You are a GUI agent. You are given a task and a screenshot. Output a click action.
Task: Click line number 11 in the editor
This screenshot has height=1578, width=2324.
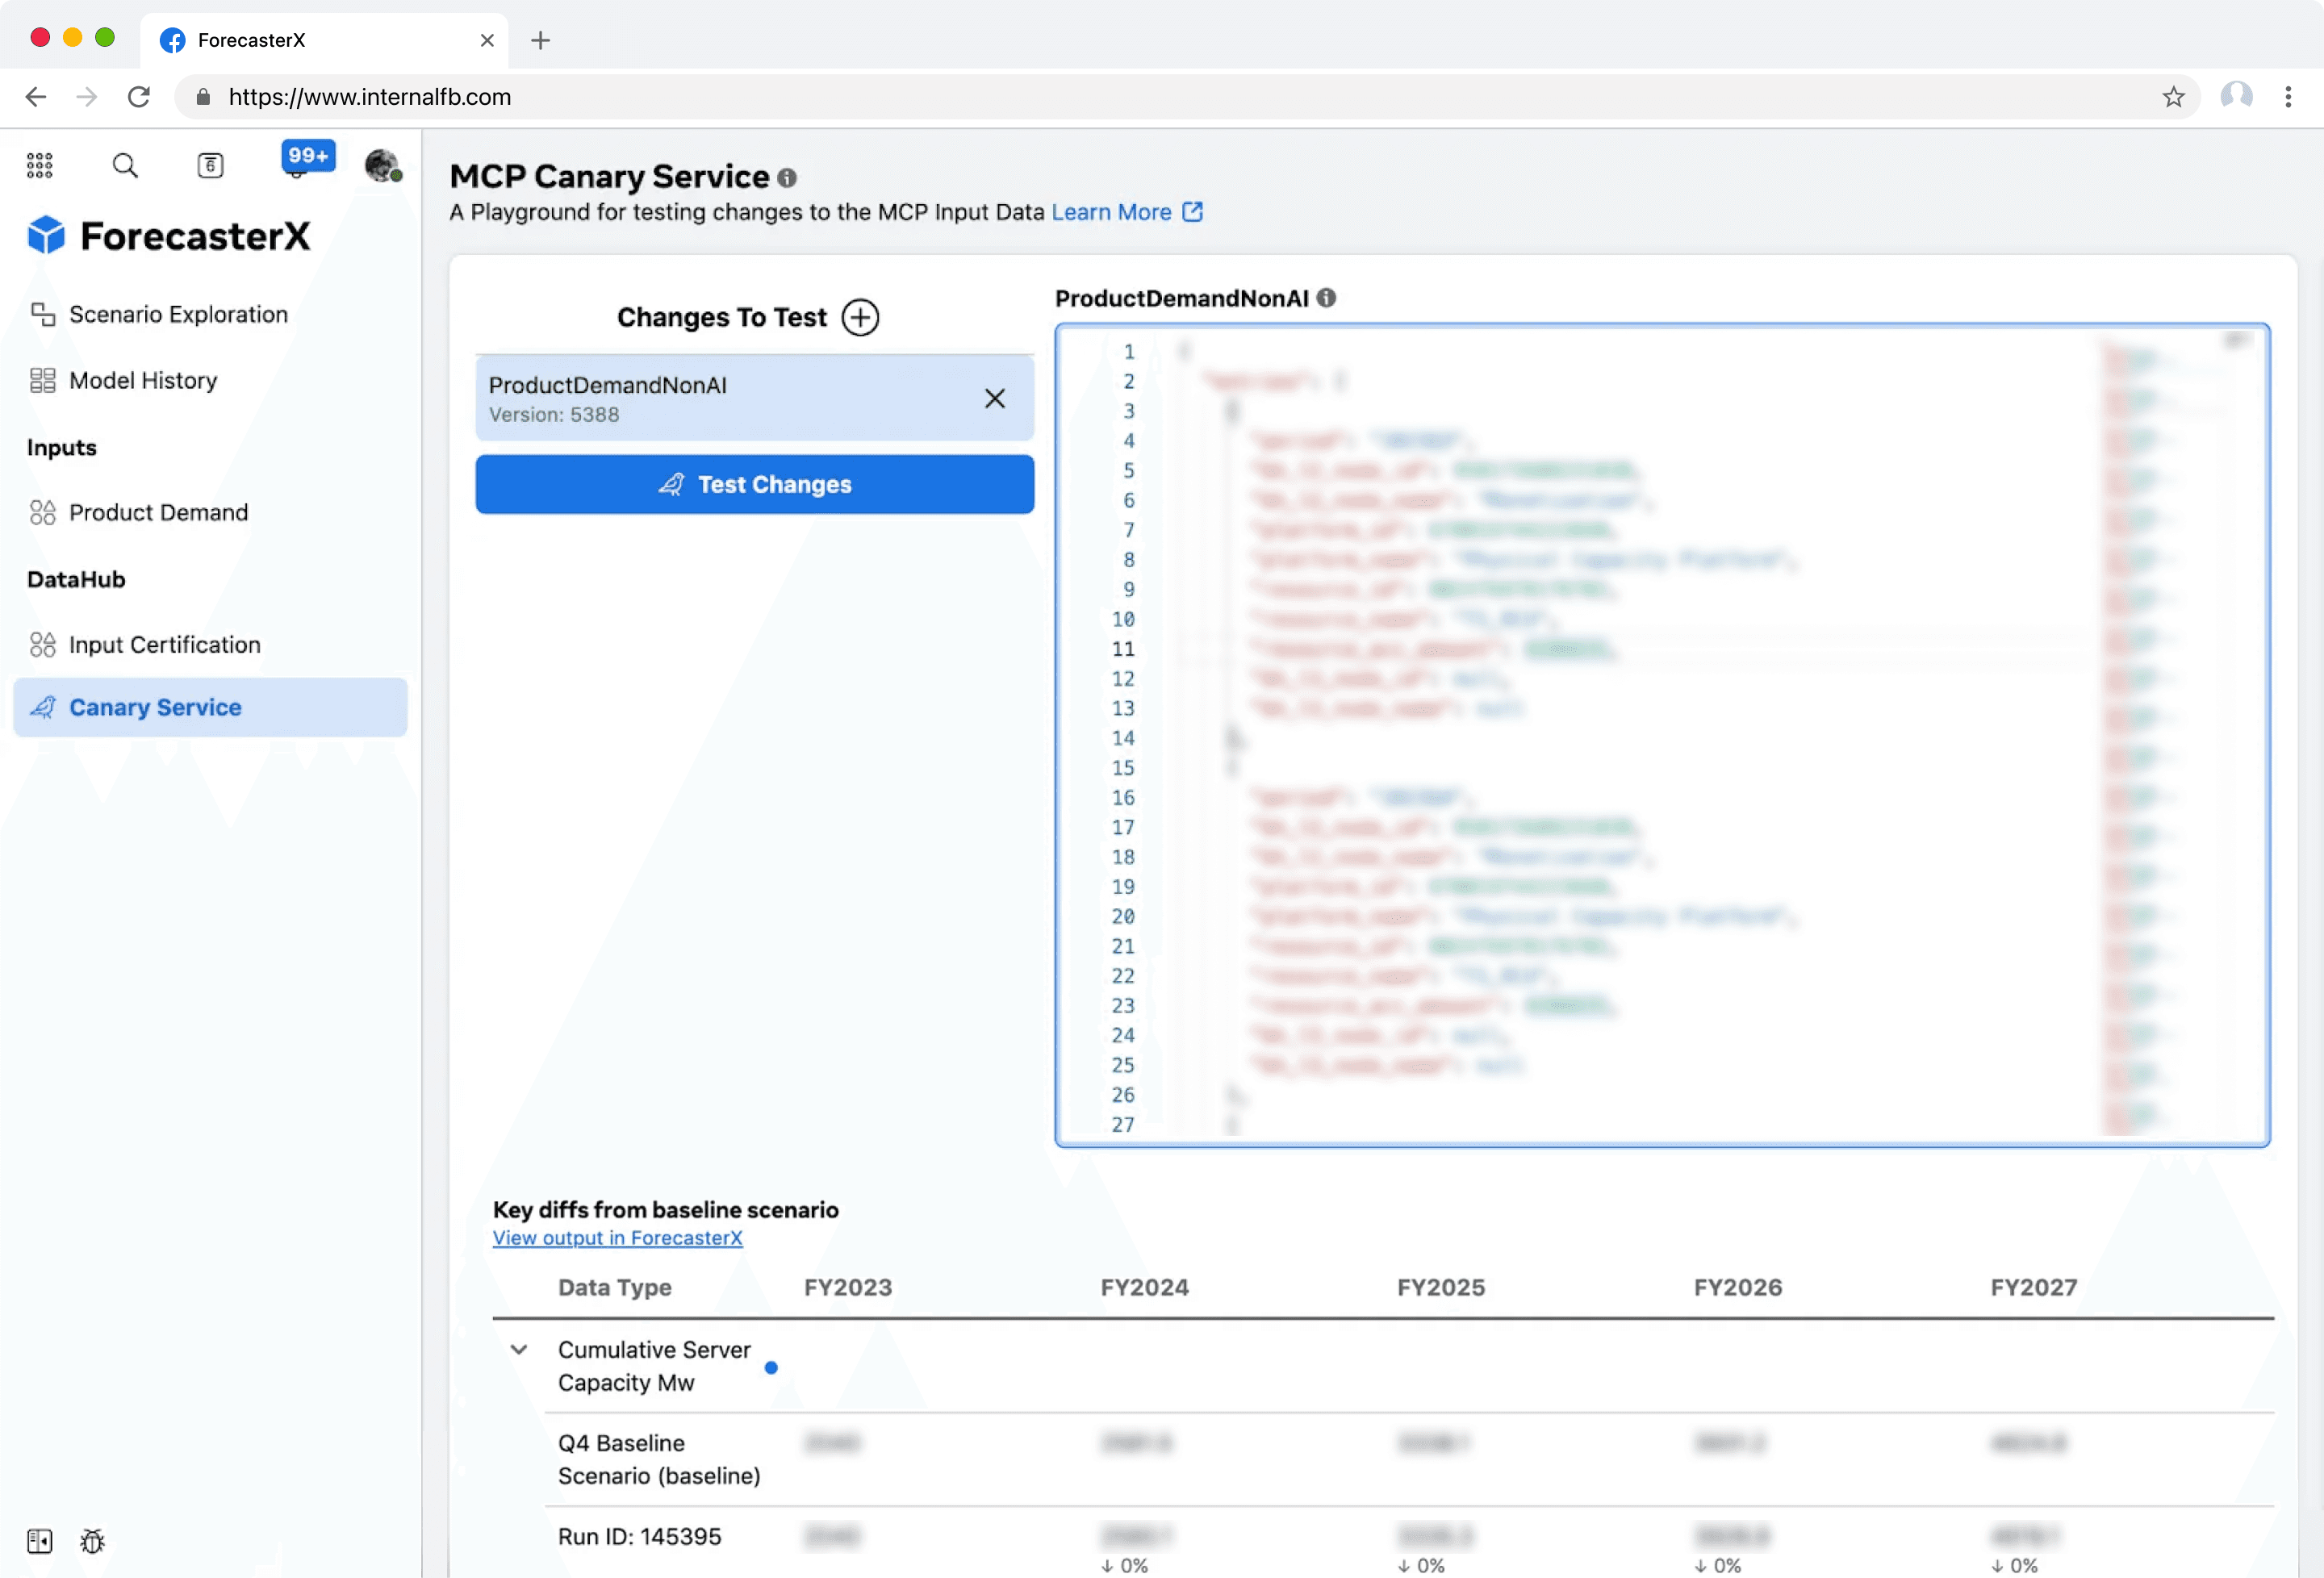click(x=1123, y=650)
